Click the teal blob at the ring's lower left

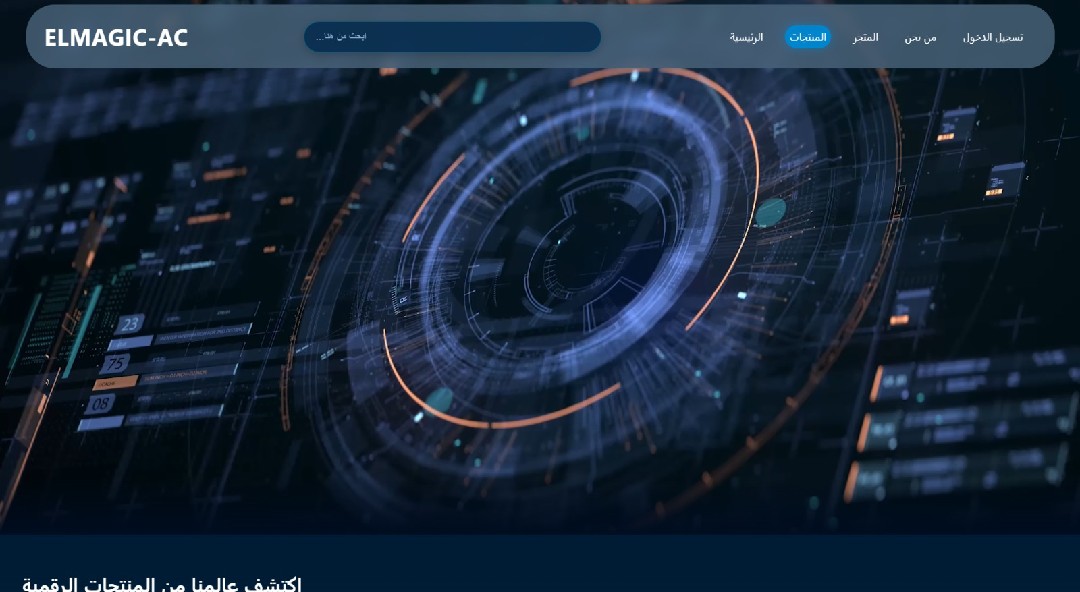(438, 400)
